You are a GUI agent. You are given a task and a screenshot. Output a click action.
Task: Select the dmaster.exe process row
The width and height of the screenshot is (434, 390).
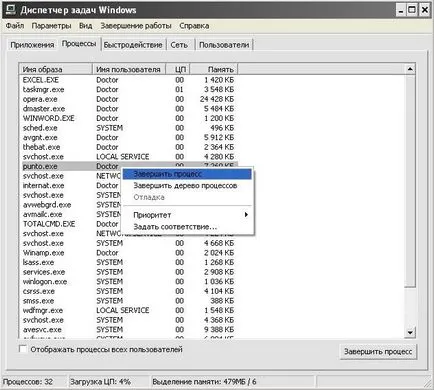point(128,109)
